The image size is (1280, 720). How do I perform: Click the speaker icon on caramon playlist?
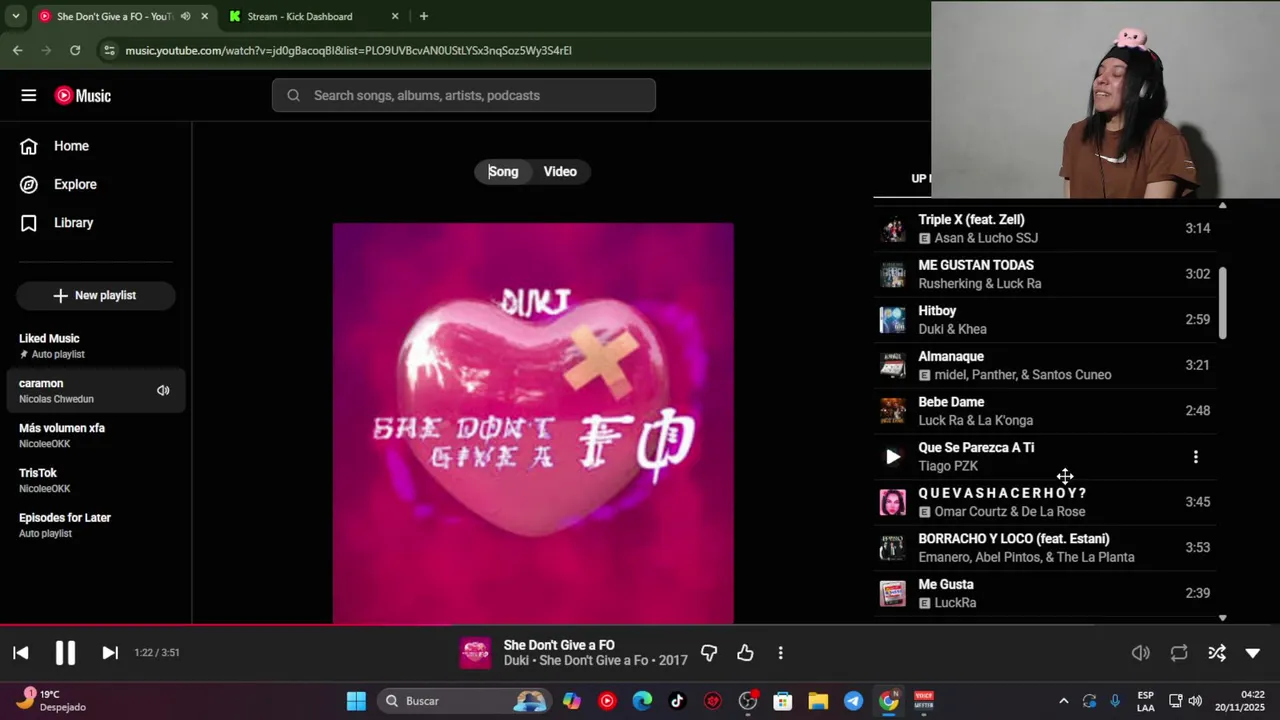click(x=163, y=391)
